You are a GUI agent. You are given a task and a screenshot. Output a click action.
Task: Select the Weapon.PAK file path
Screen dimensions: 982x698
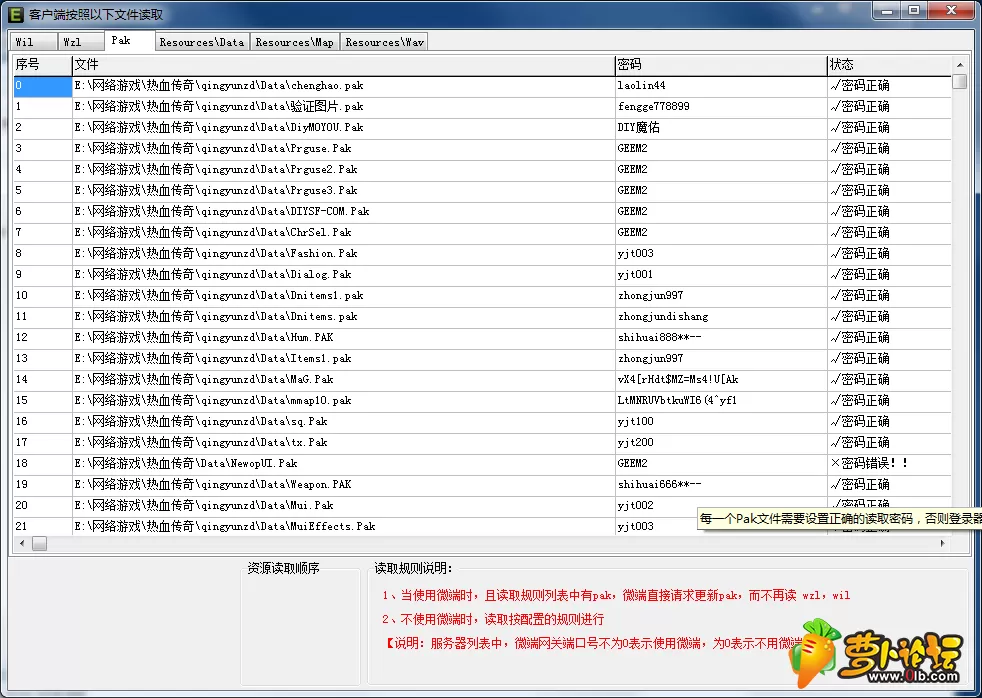213,485
